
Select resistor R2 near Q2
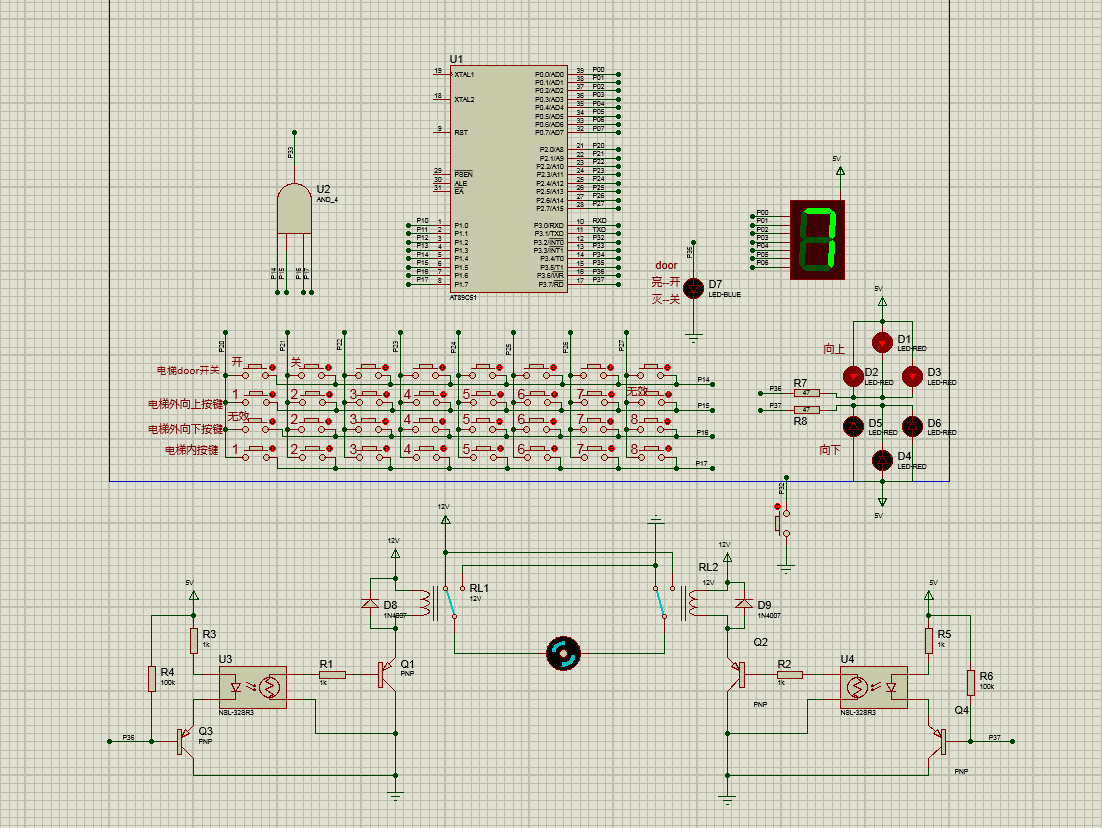click(x=789, y=675)
